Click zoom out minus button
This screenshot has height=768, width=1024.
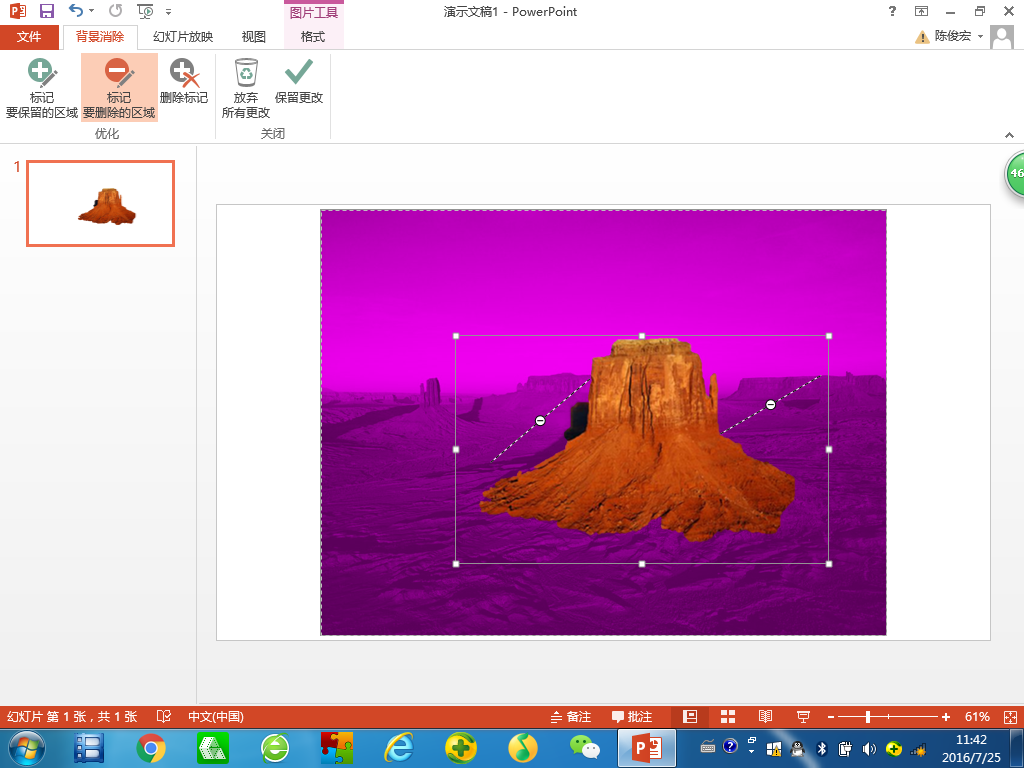pyautogui.click(x=831, y=717)
